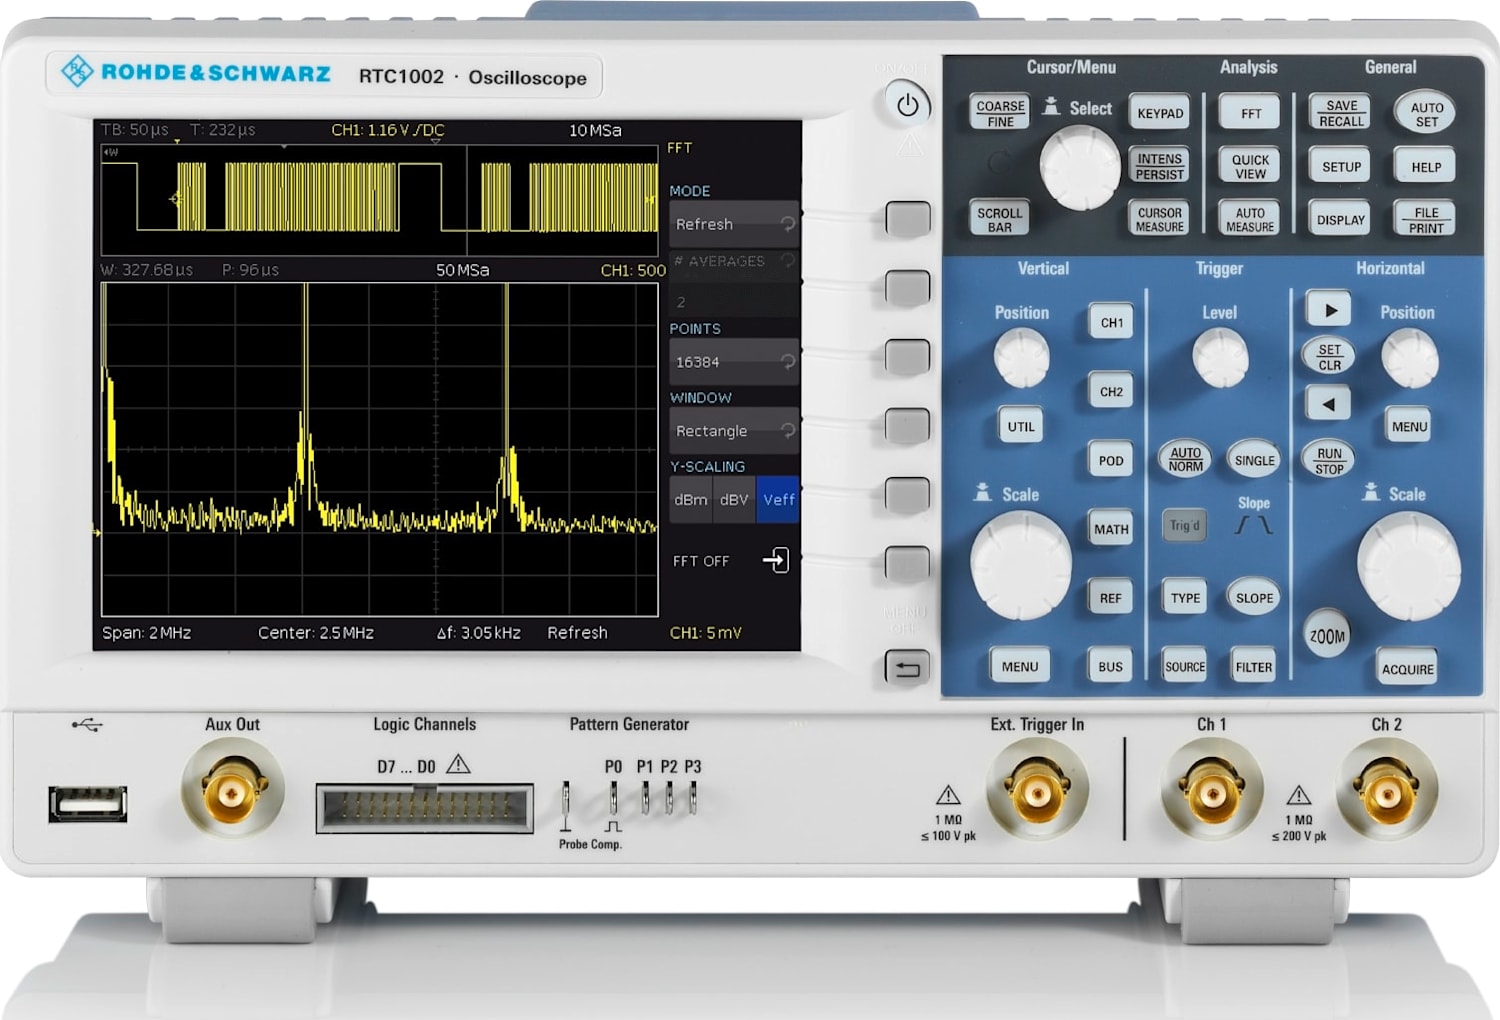Click the softkey beside Y-Scaling
This screenshot has height=1020, width=1500.
point(907,495)
